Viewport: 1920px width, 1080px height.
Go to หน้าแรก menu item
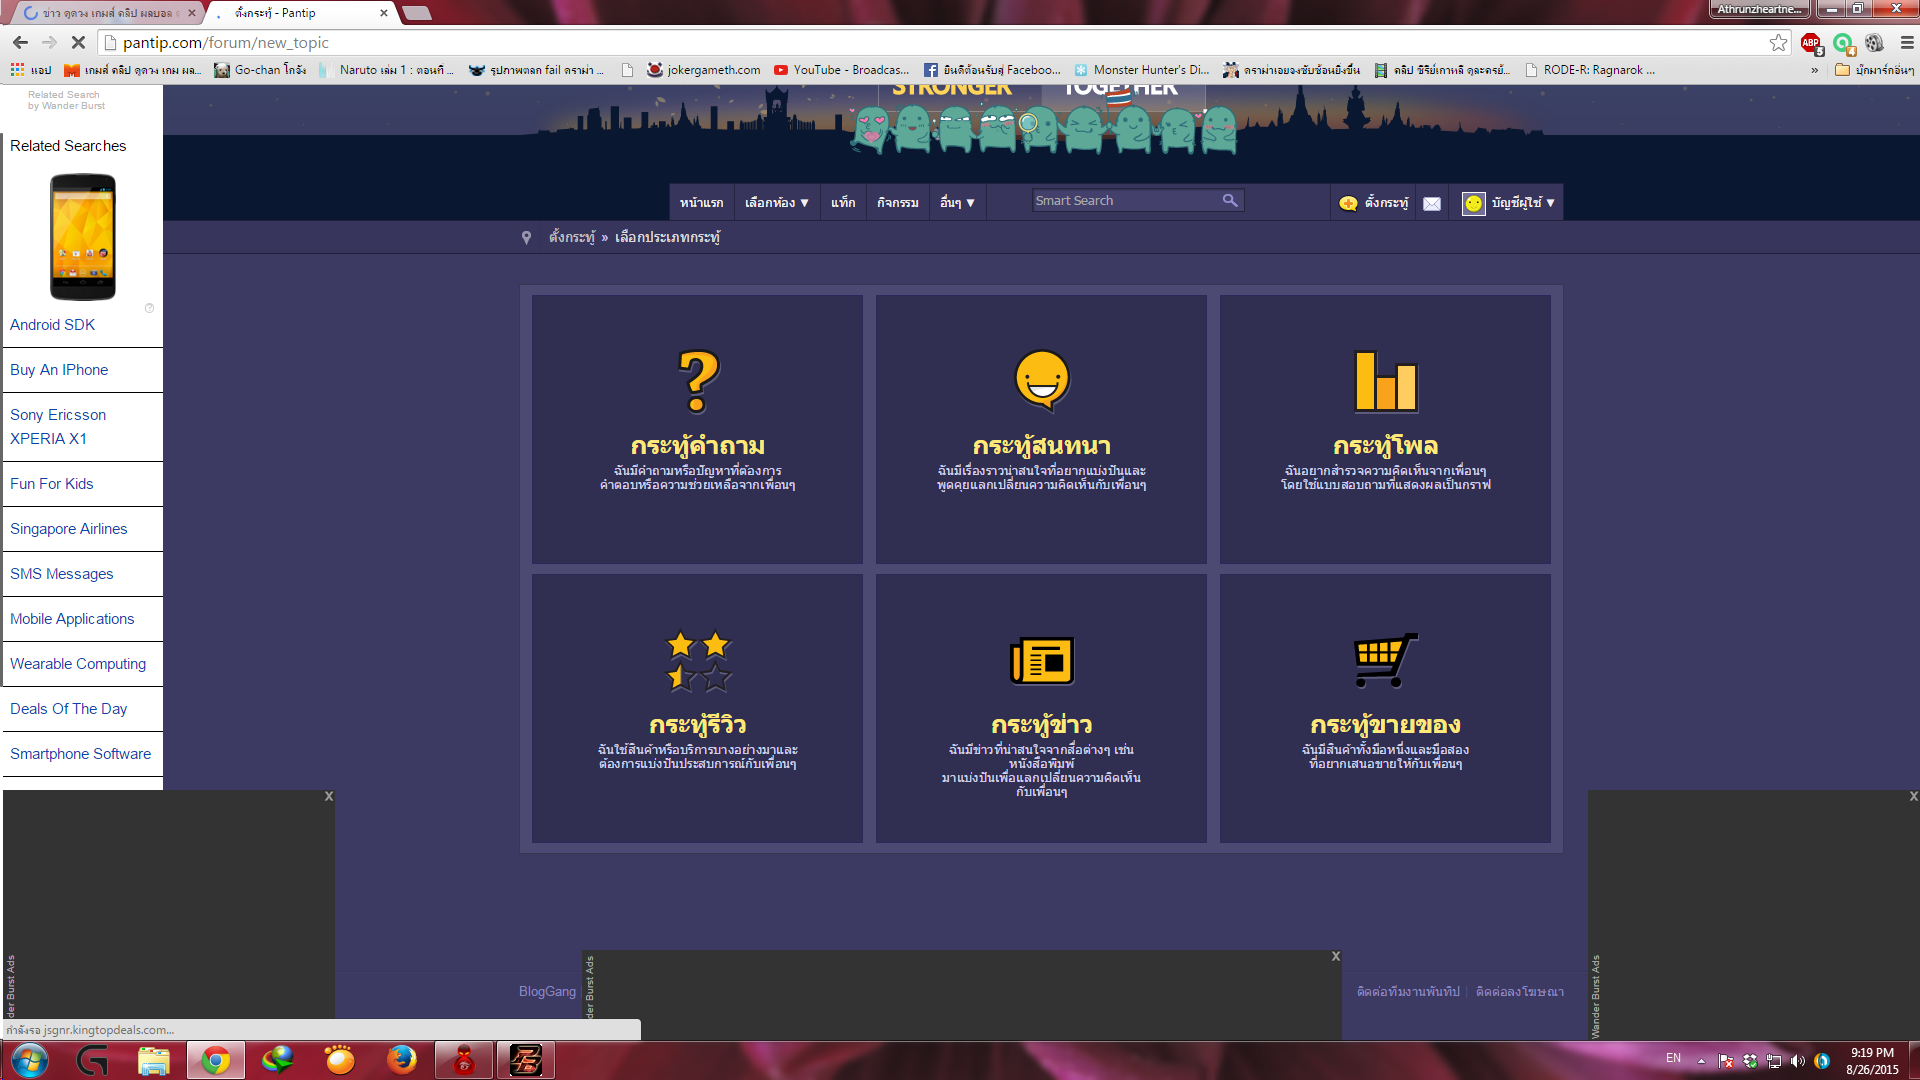[701, 203]
